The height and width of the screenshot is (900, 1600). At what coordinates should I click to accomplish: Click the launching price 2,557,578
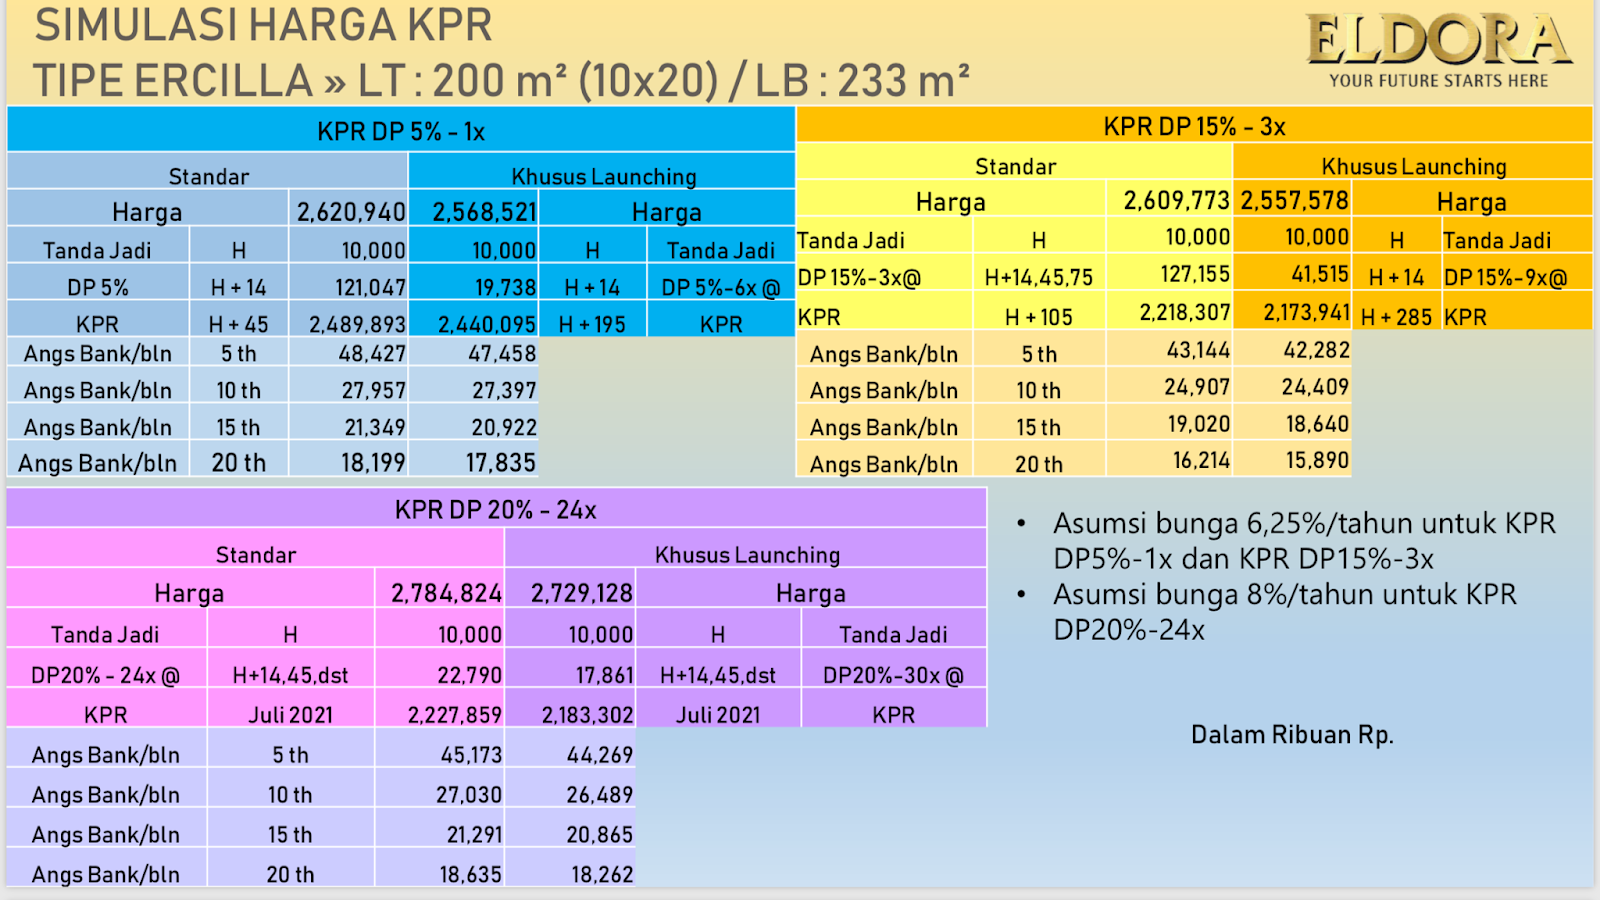pos(1294,201)
